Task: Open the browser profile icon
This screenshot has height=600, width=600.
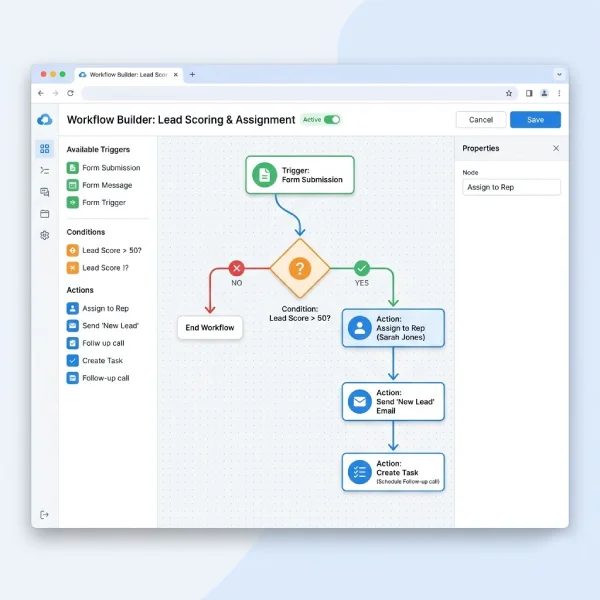Action: (544, 93)
